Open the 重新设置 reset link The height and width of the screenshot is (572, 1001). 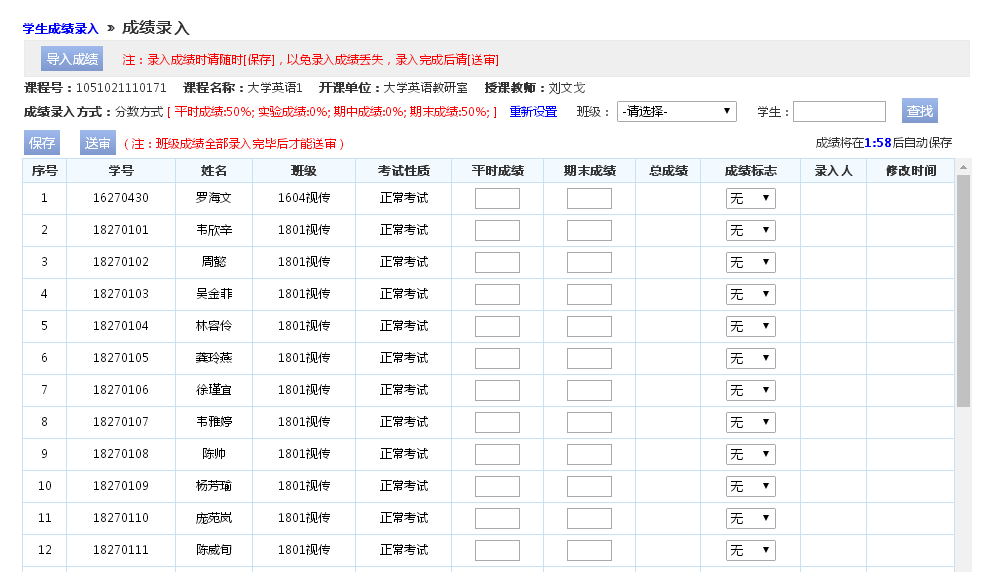[x=533, y=112]
